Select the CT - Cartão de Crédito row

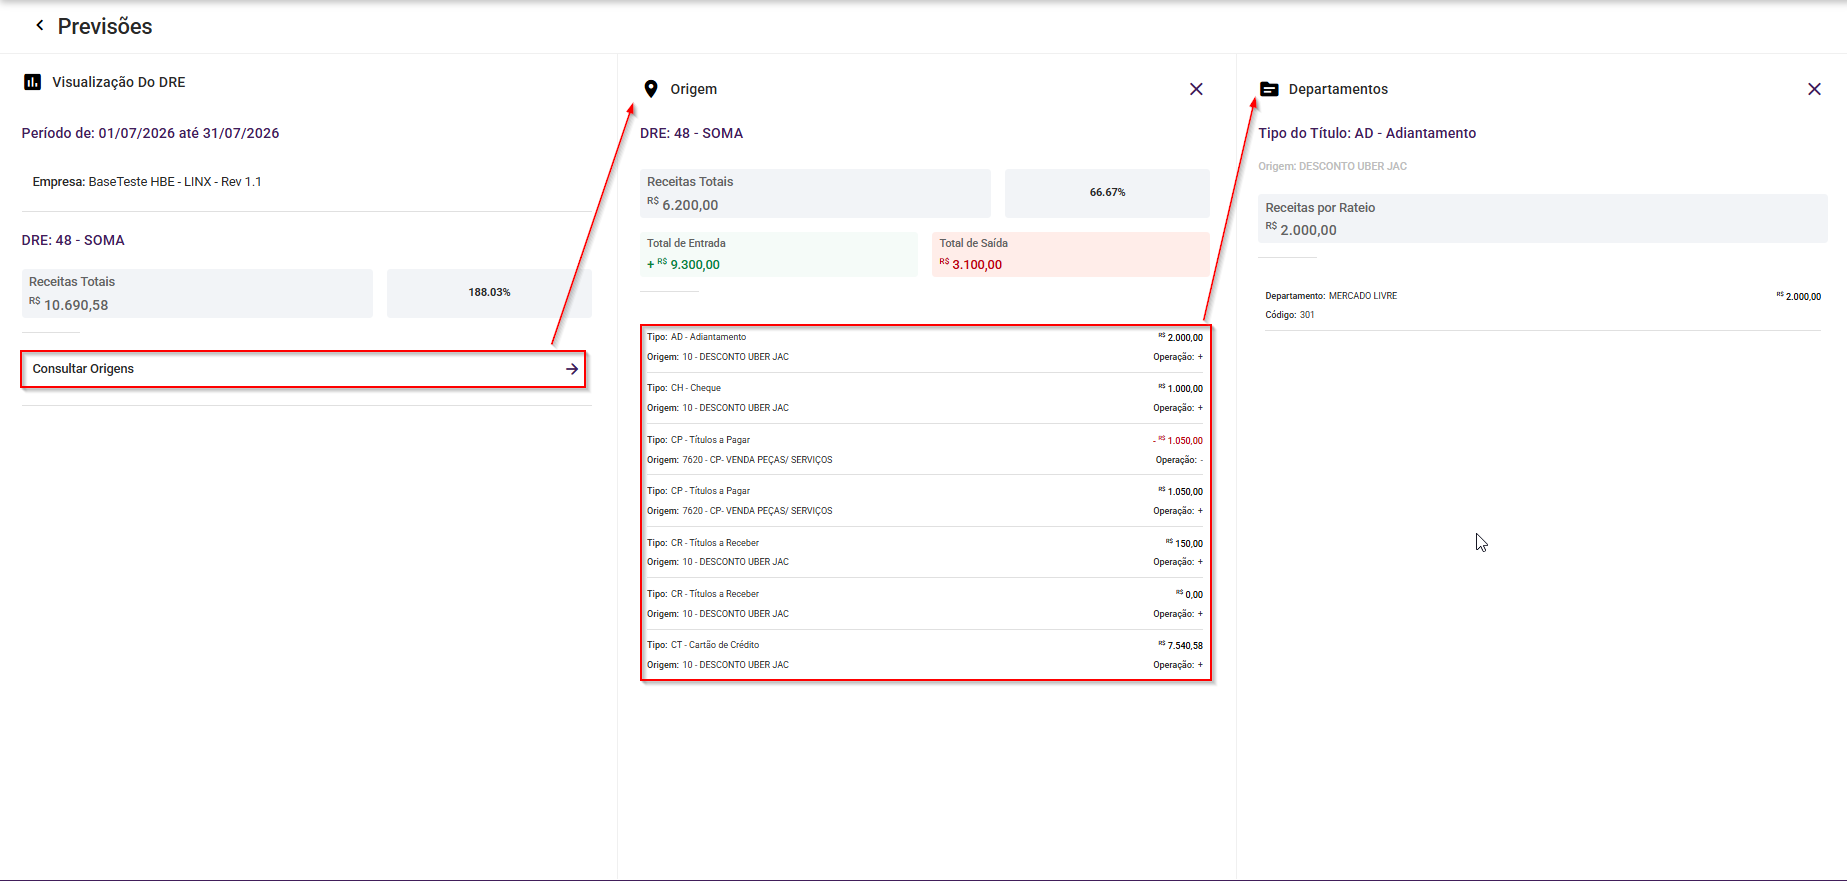point(925,655)
